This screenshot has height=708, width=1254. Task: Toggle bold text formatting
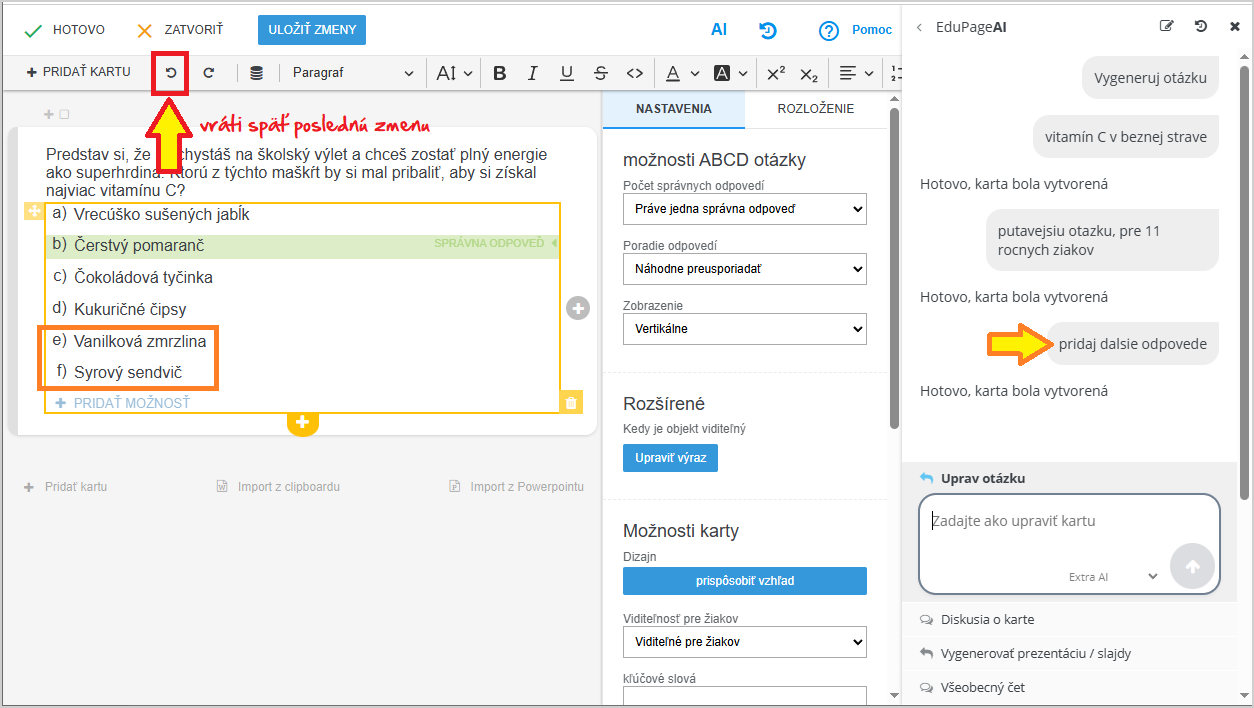coord(500,73)
